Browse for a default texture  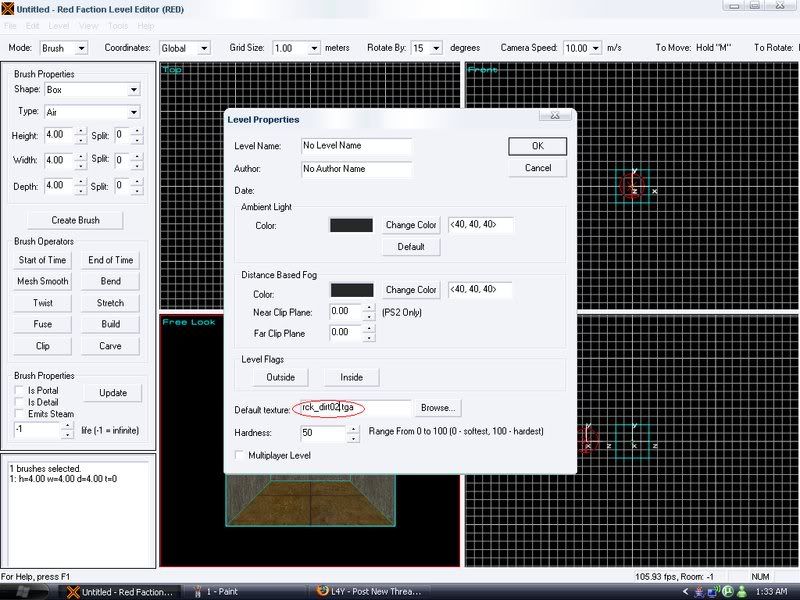(438, 408)
